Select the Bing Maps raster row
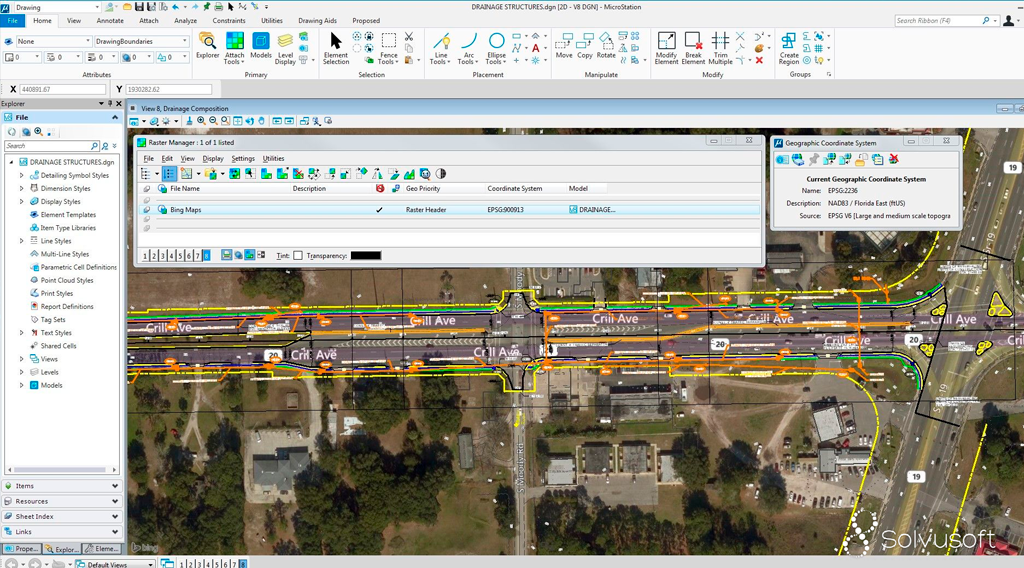1024x568 pixels. point(451,210)
